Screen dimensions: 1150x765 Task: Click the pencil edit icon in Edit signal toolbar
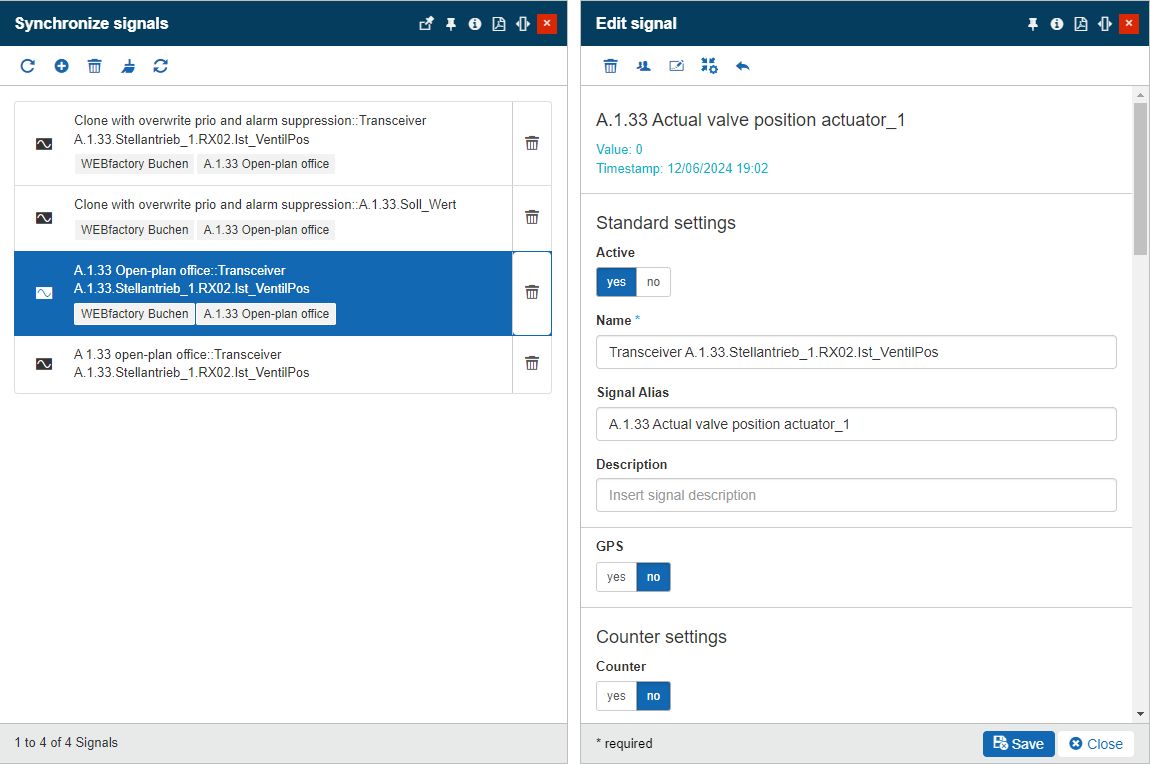pyautogui.click(x=676, y=66)
